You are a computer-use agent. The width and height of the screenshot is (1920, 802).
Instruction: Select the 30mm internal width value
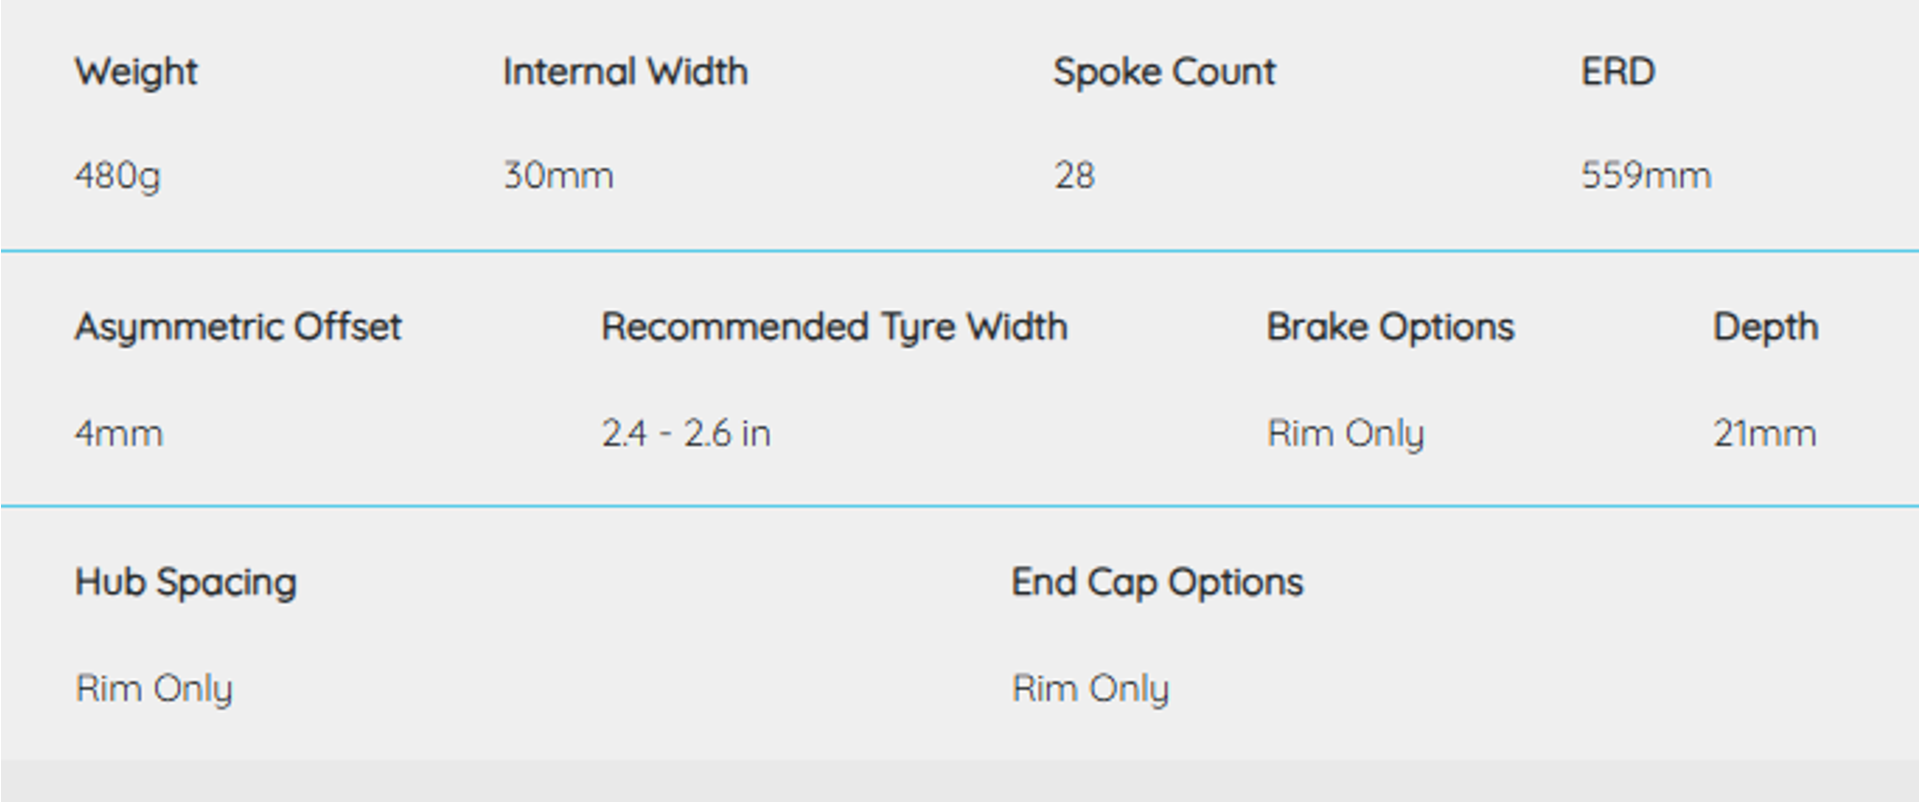click(x=558, y=176)
